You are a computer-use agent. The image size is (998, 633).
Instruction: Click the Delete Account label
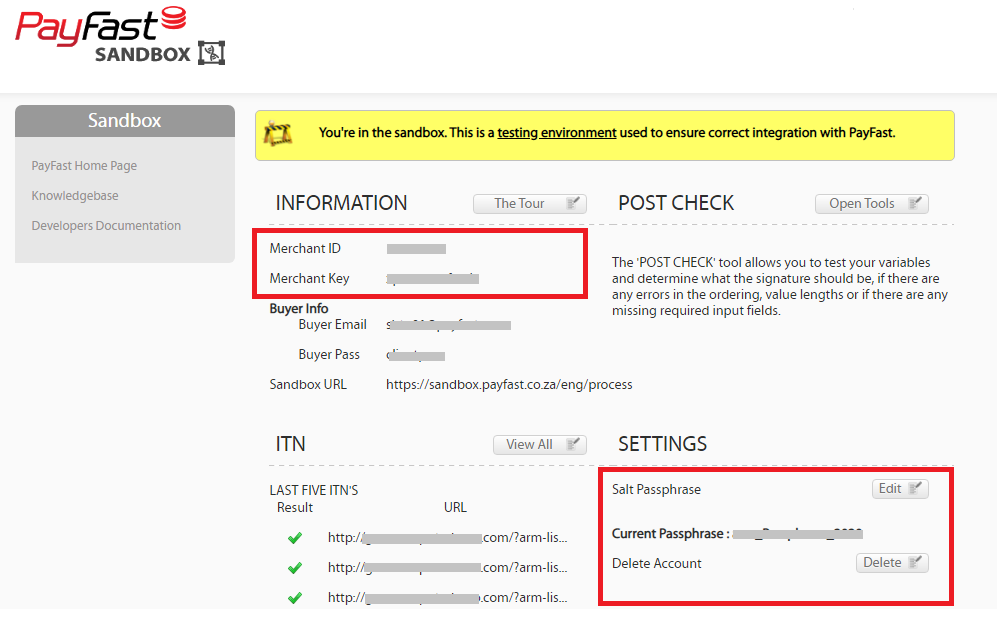pyautogui.click(x=656, y=564)
